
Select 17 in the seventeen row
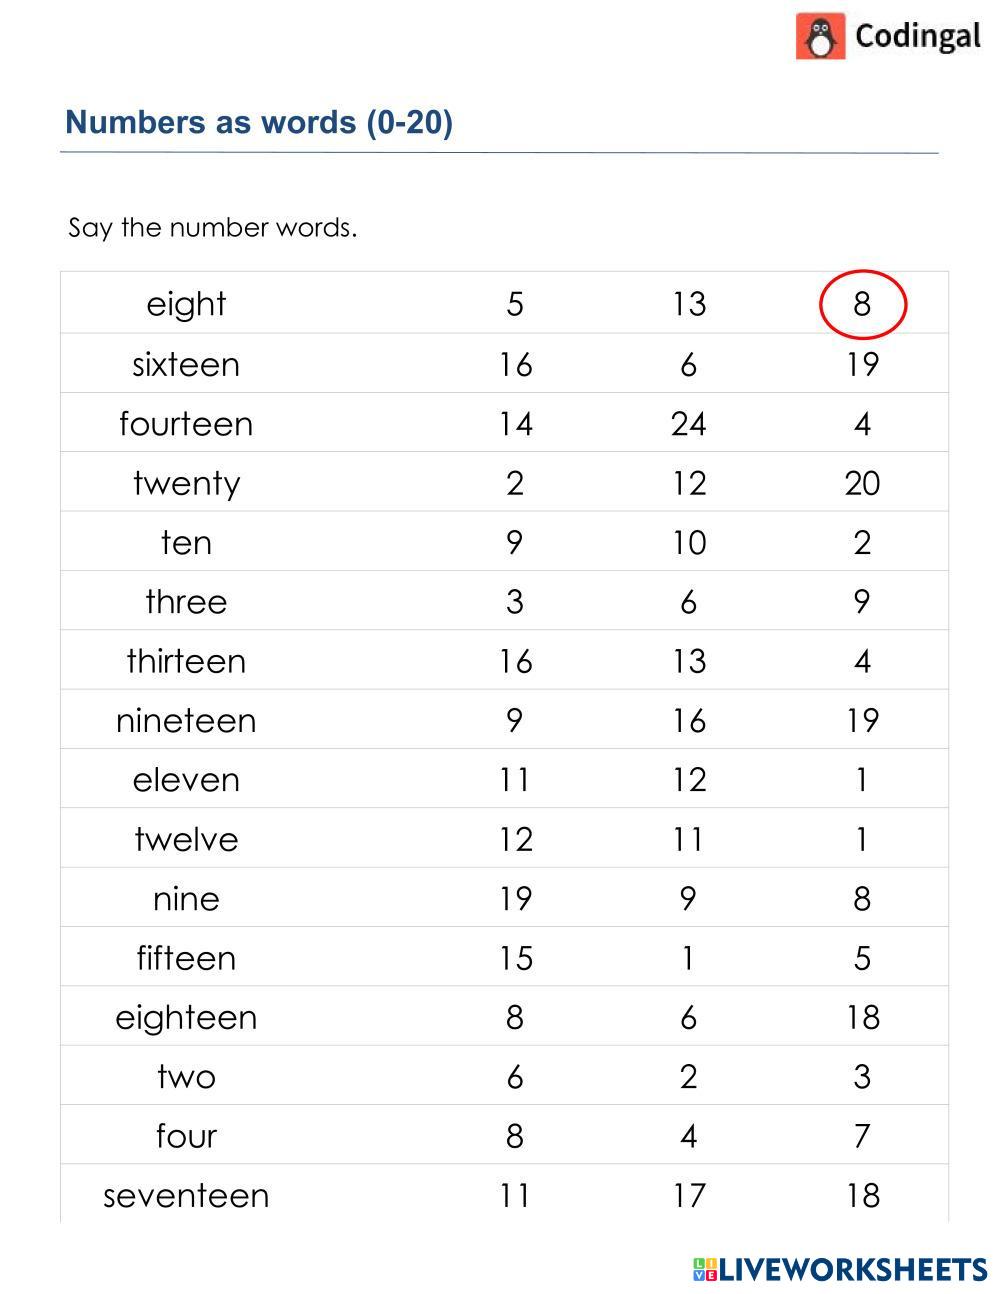(688, 1195)
